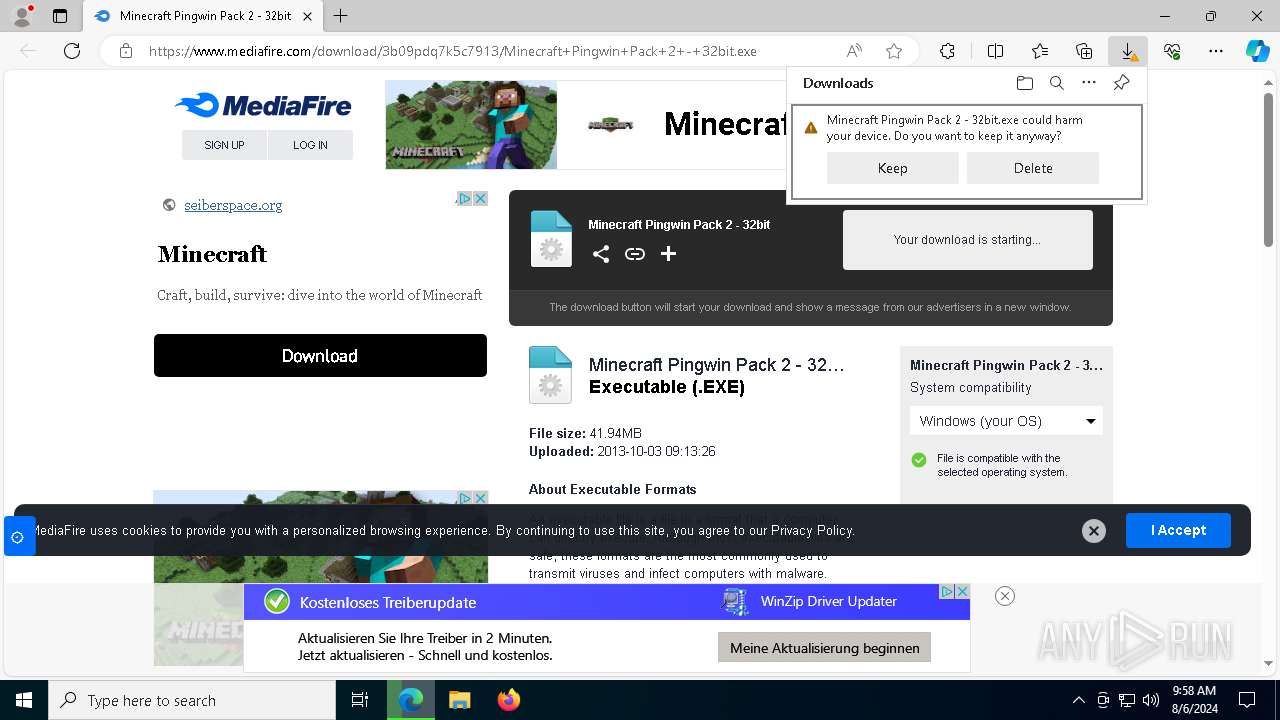Screen dimensions: 1280x720
Task: Accept cookies with I Accept
Action: [x=1178, y=530]
